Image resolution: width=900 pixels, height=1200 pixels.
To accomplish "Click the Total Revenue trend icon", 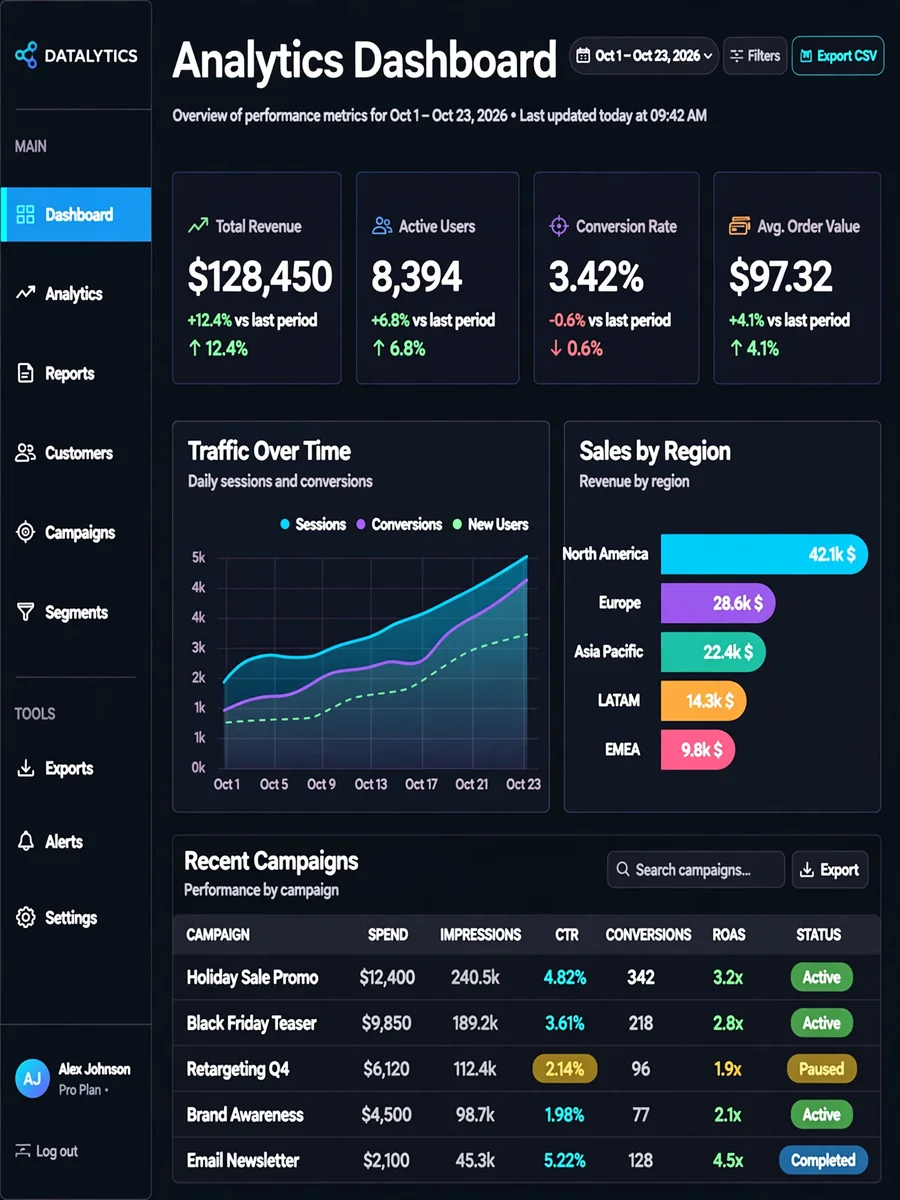I will pos(198,226).
